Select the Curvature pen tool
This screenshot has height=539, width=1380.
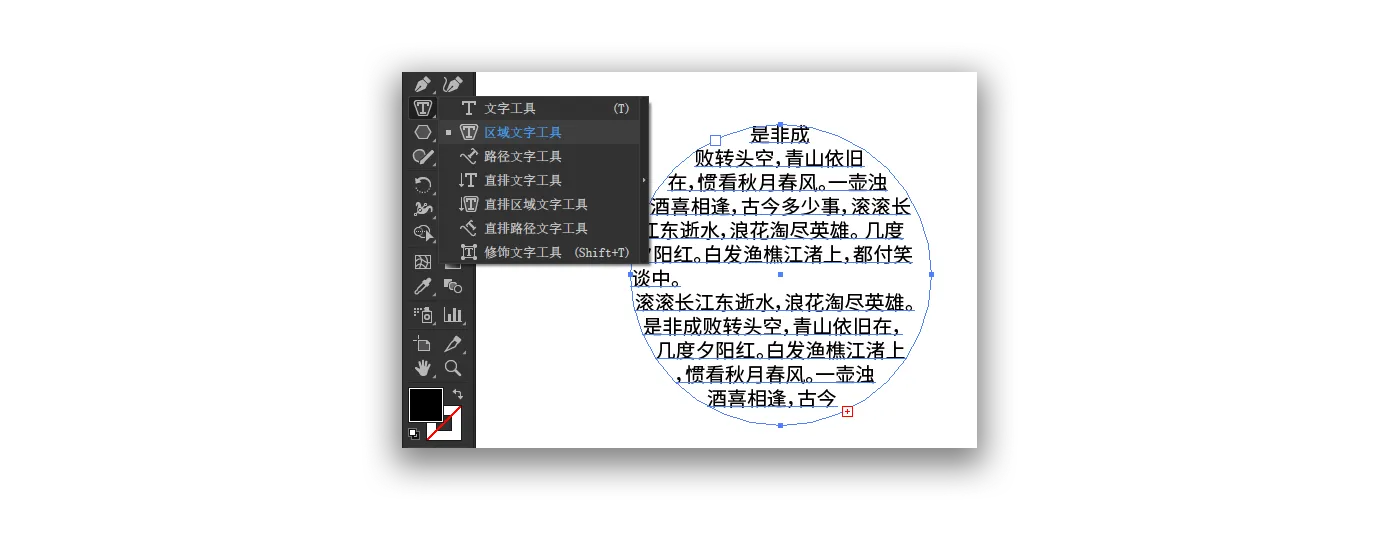[453, 84]
